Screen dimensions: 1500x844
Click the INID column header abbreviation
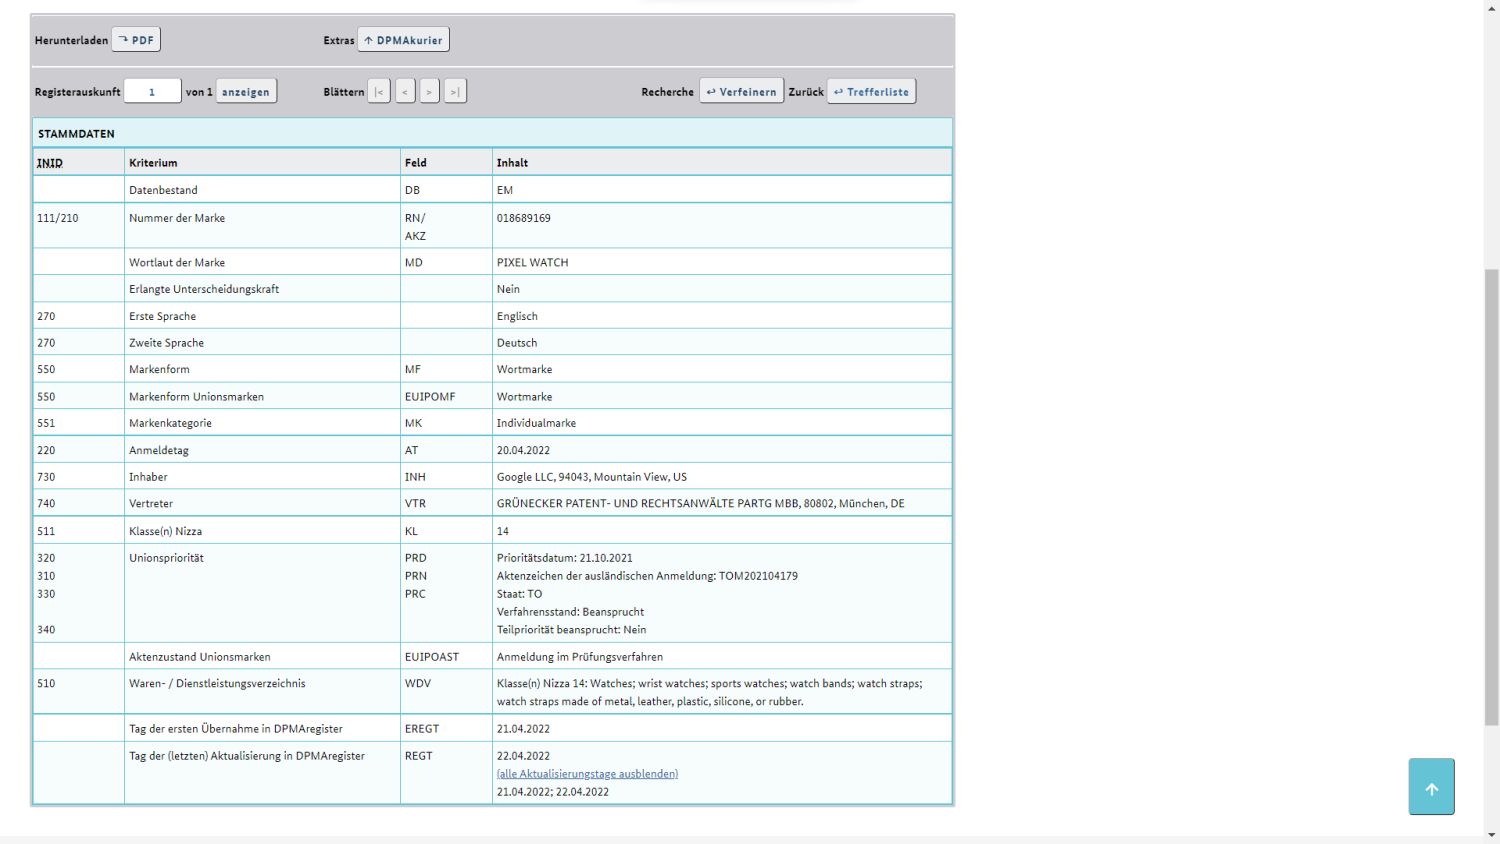[x=50, y=163]
